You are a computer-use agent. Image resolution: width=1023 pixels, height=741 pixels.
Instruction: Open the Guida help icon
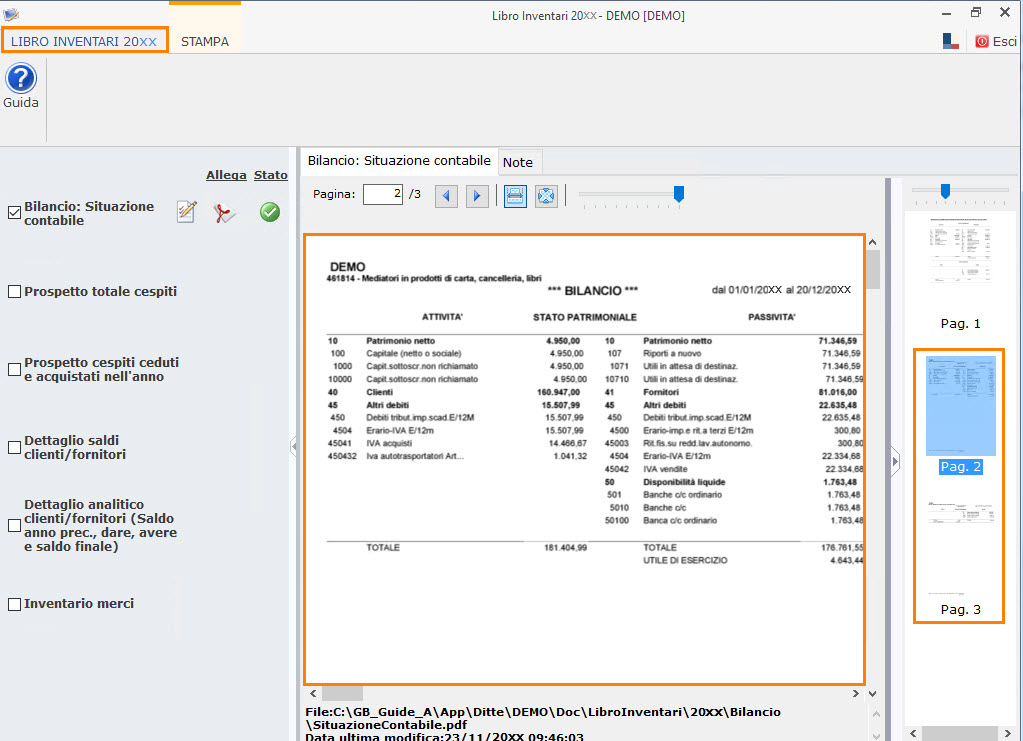tap(20, 79)
